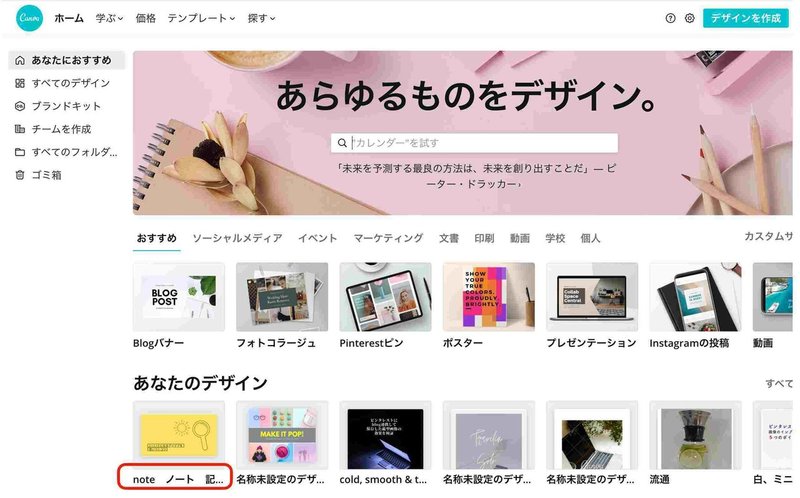The image size is (800, 498).
Task: Click the folder icon beside すべてのフォルダ
Action: [x=20, y=152]
